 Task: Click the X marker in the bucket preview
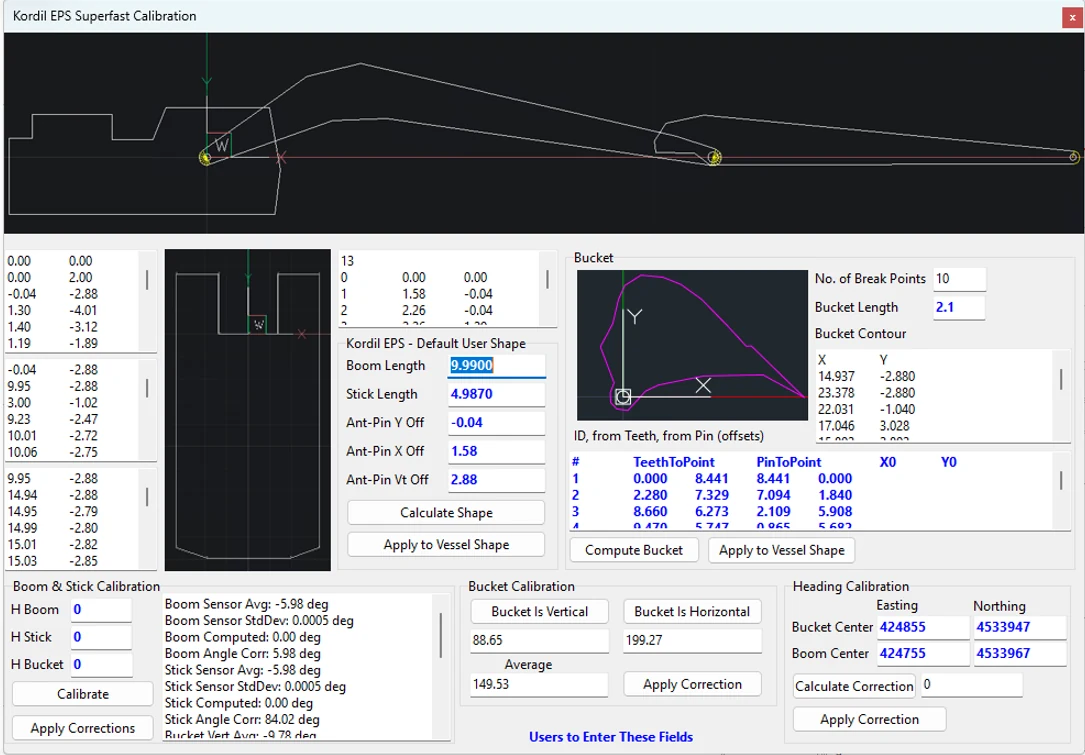point(703,385)
